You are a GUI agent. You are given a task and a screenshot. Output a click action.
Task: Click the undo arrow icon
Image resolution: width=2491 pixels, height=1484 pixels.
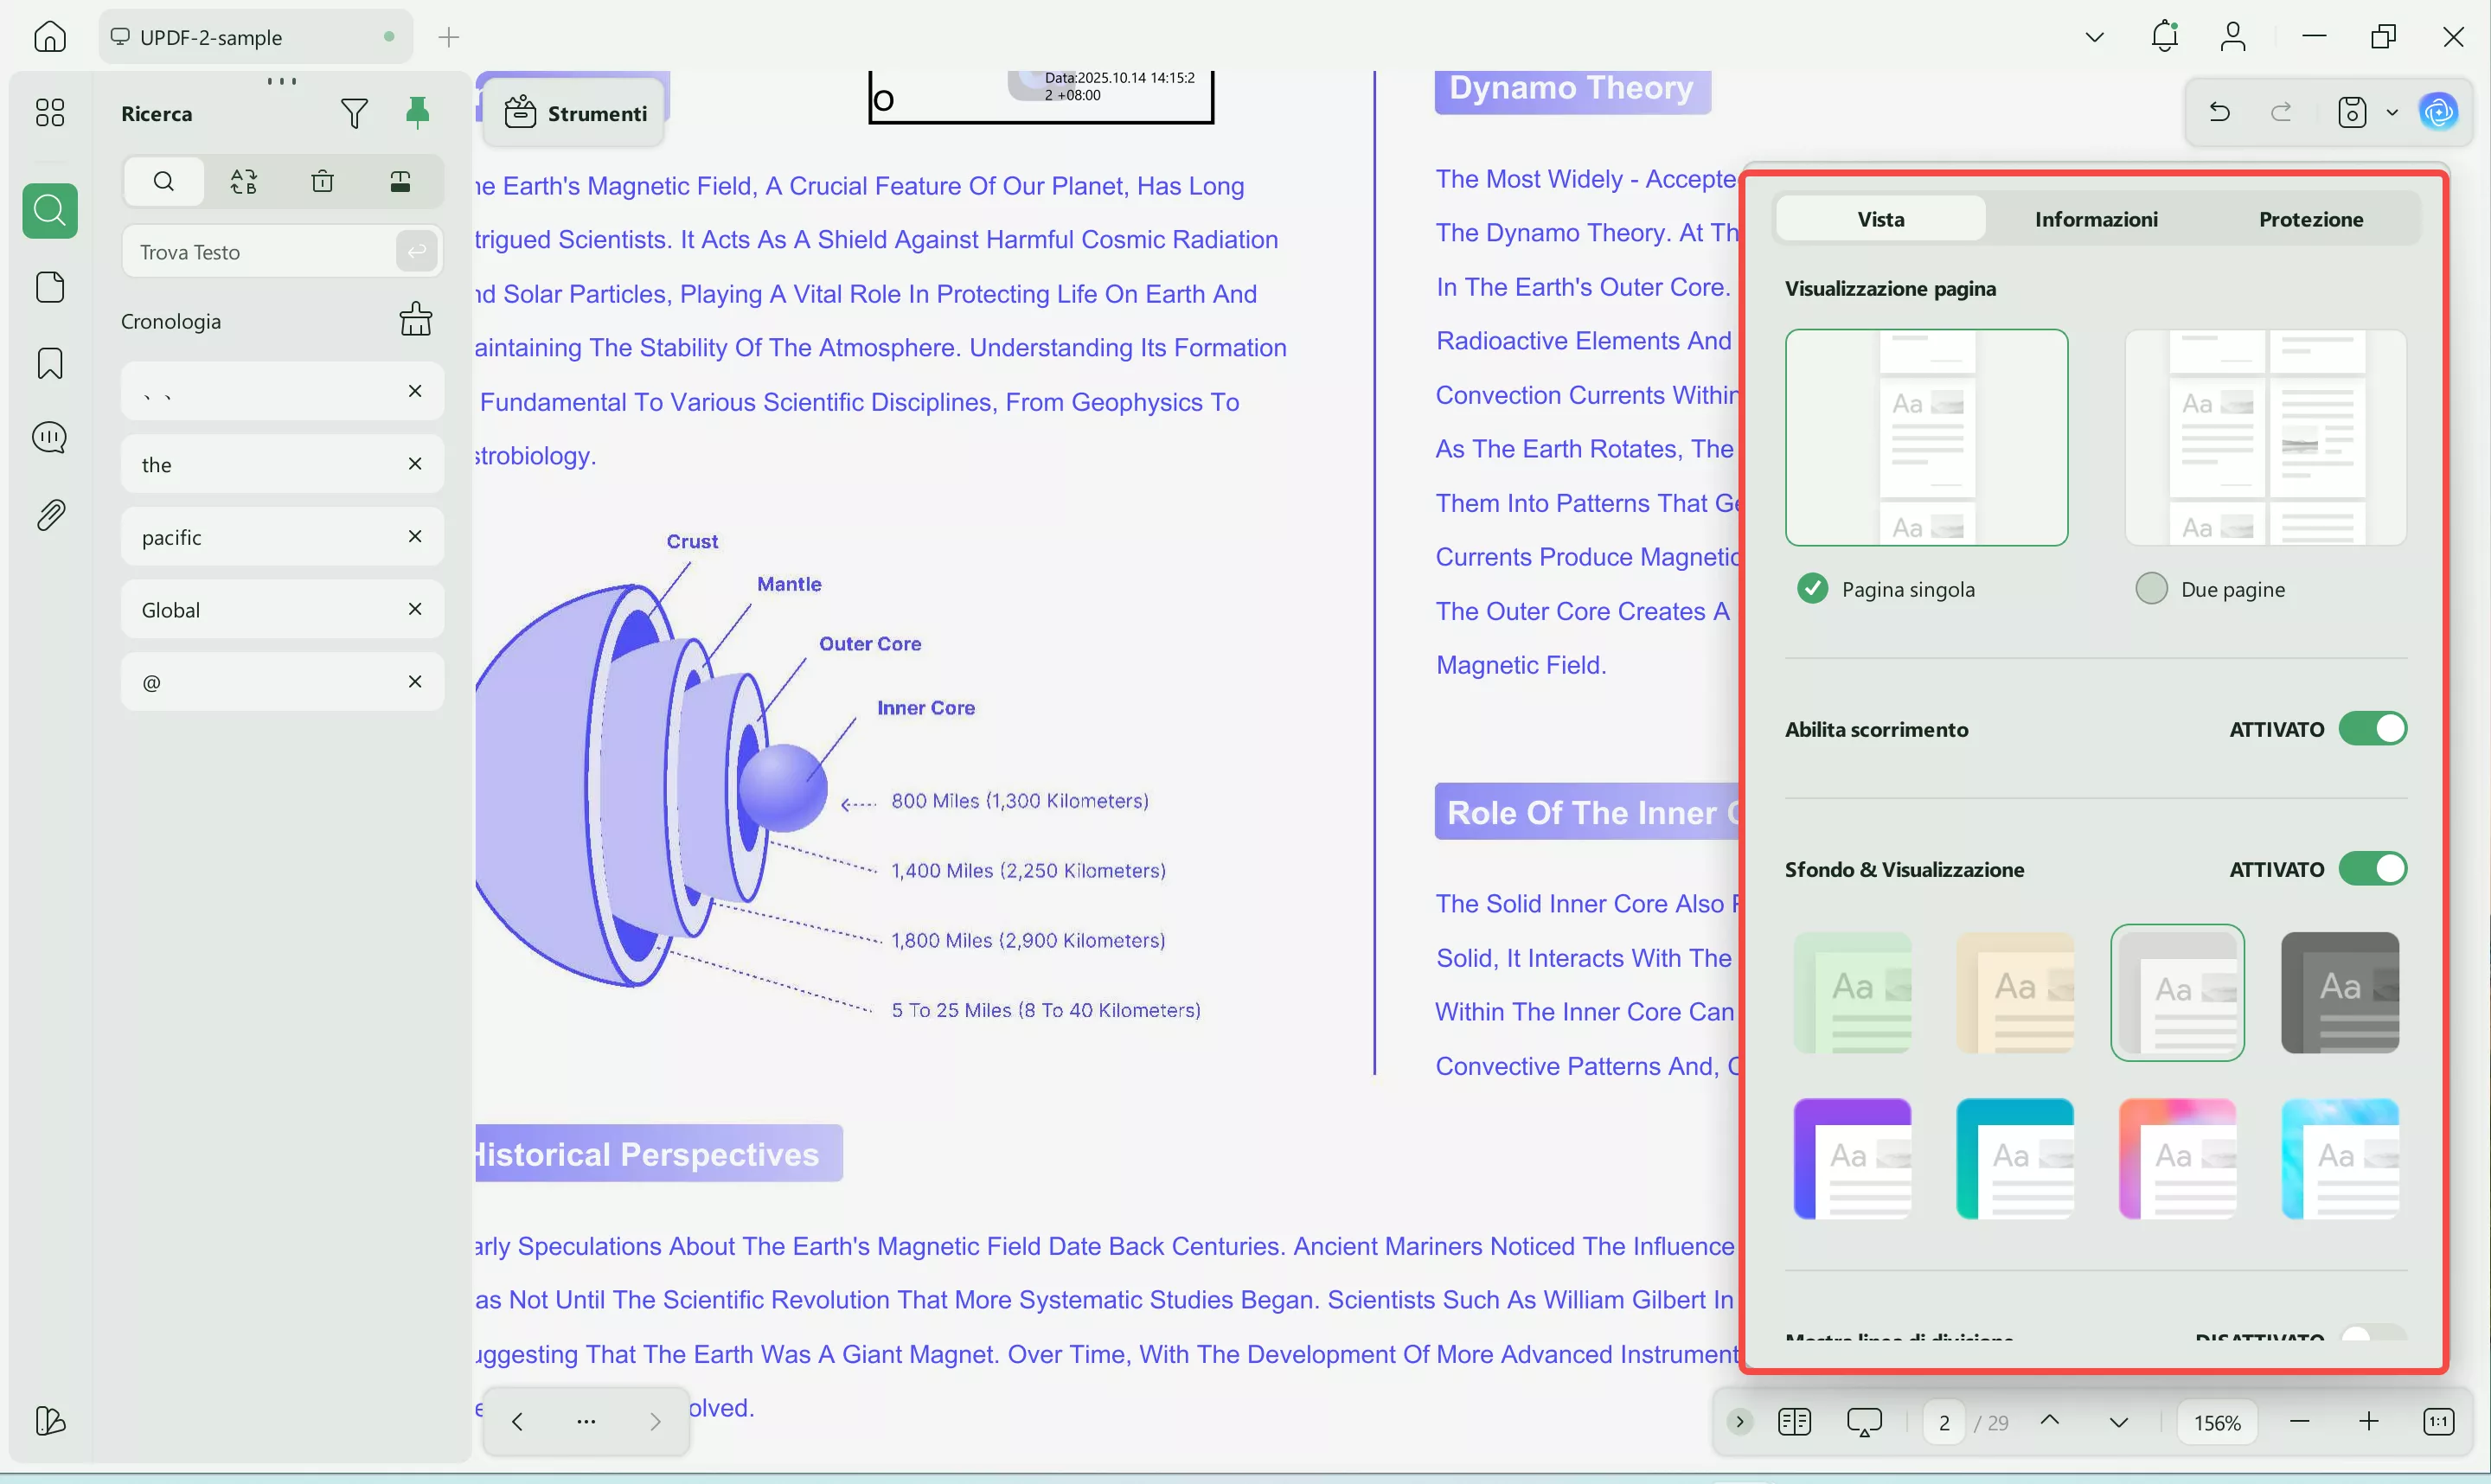tap(2219, 112)
